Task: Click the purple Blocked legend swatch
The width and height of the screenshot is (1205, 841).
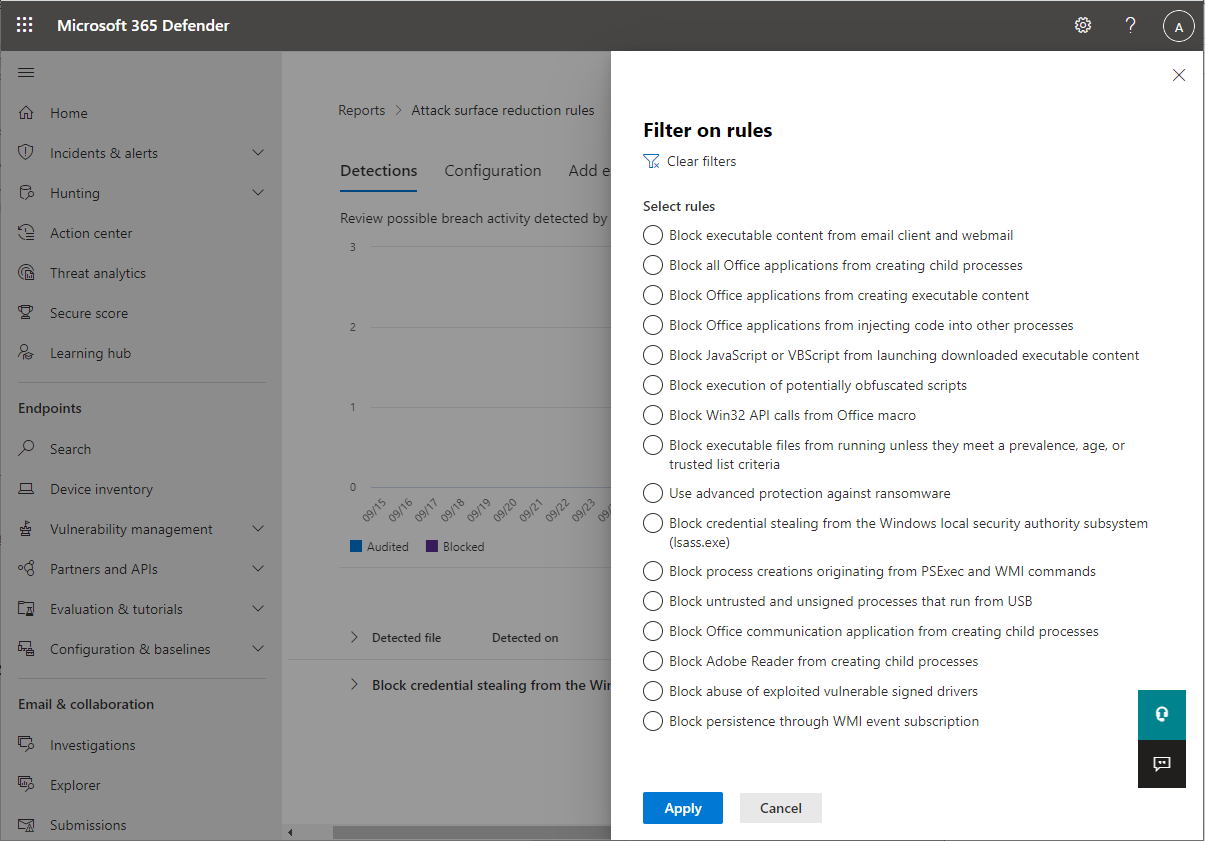Action: pyautogui.click(x=433, y=547)
